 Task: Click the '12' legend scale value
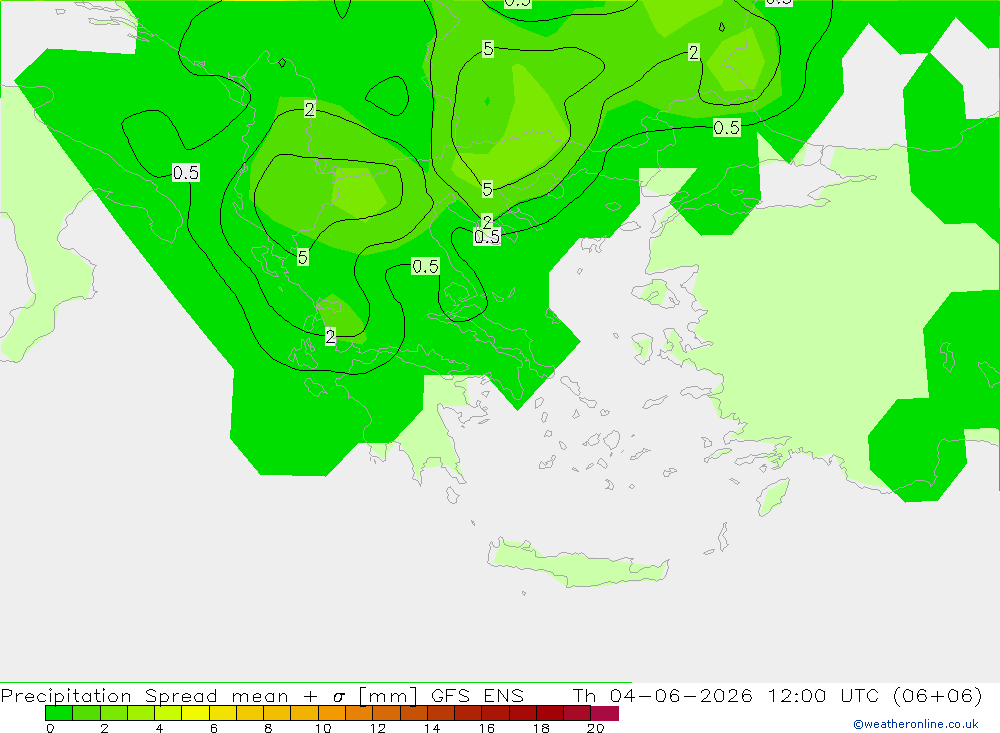(x=378, y=728)
